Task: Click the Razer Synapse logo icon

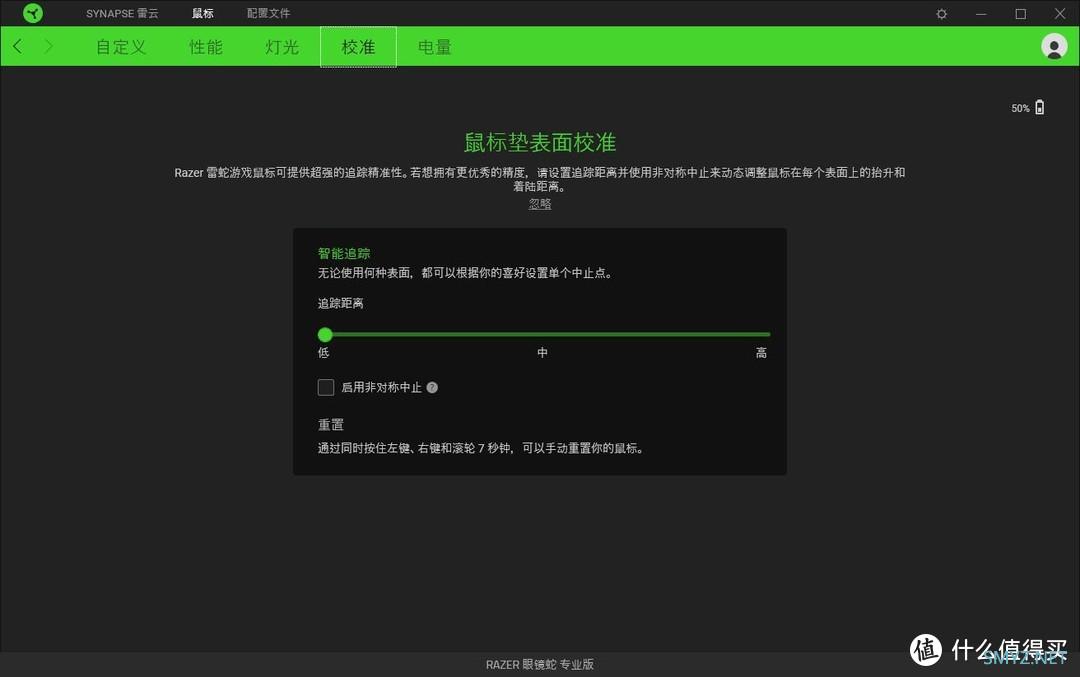Action: [32, 13]
